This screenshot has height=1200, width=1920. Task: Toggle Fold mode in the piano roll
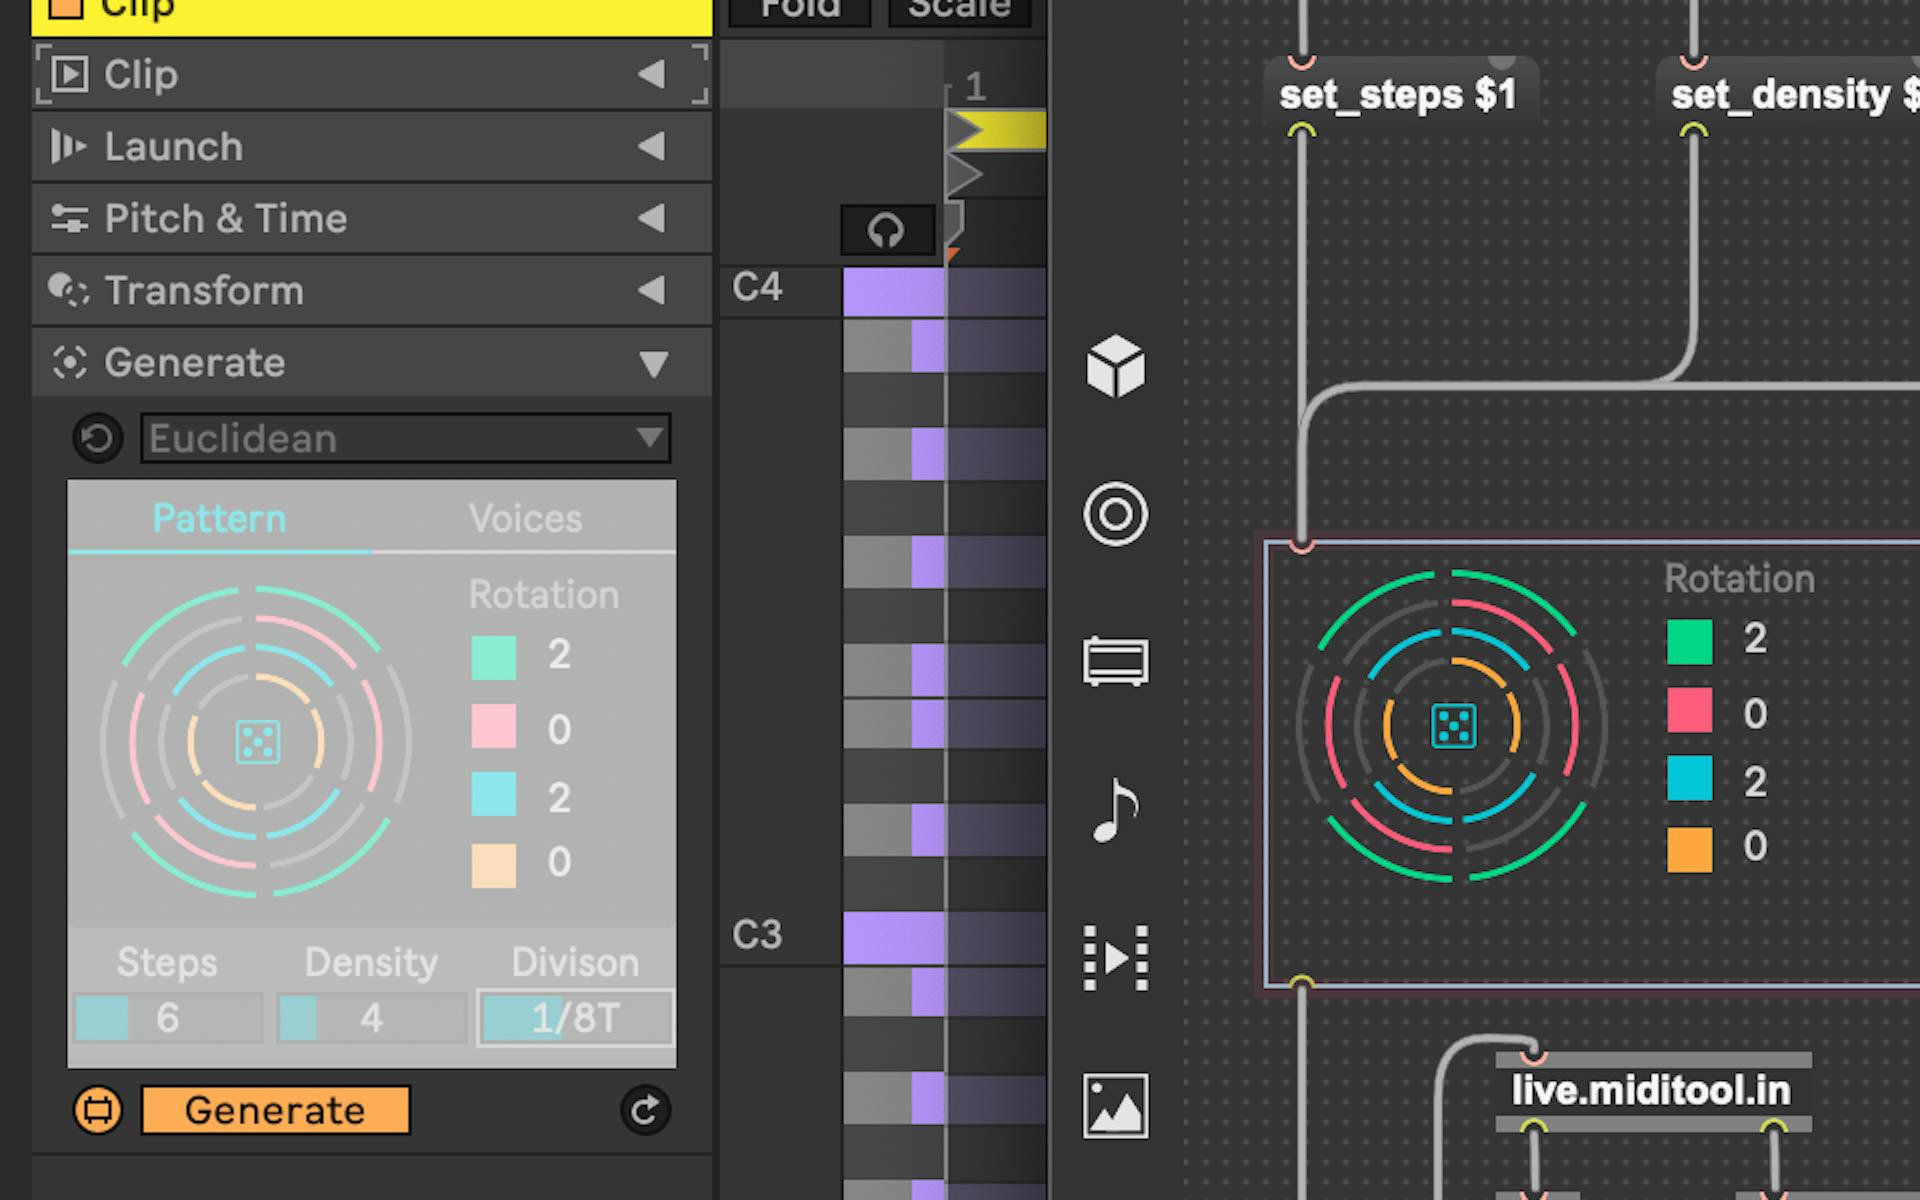[x=797, y=8]
